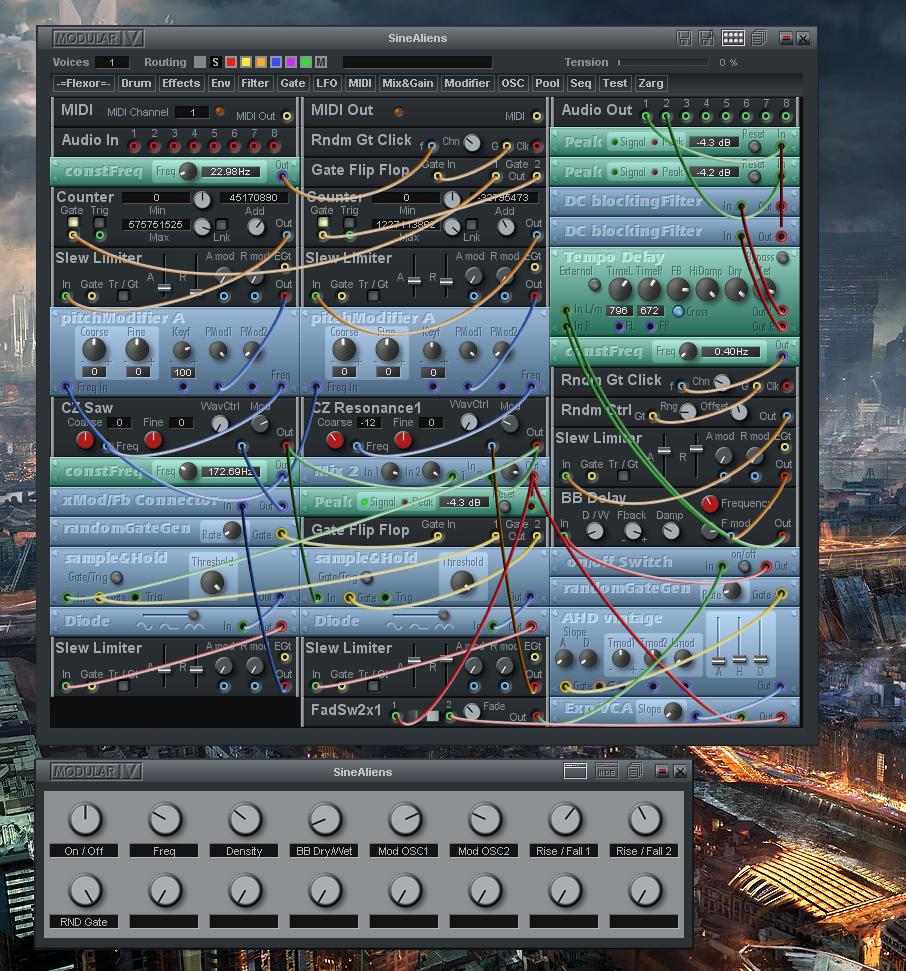Click the stacked pages icon in top window

(759, 38)
